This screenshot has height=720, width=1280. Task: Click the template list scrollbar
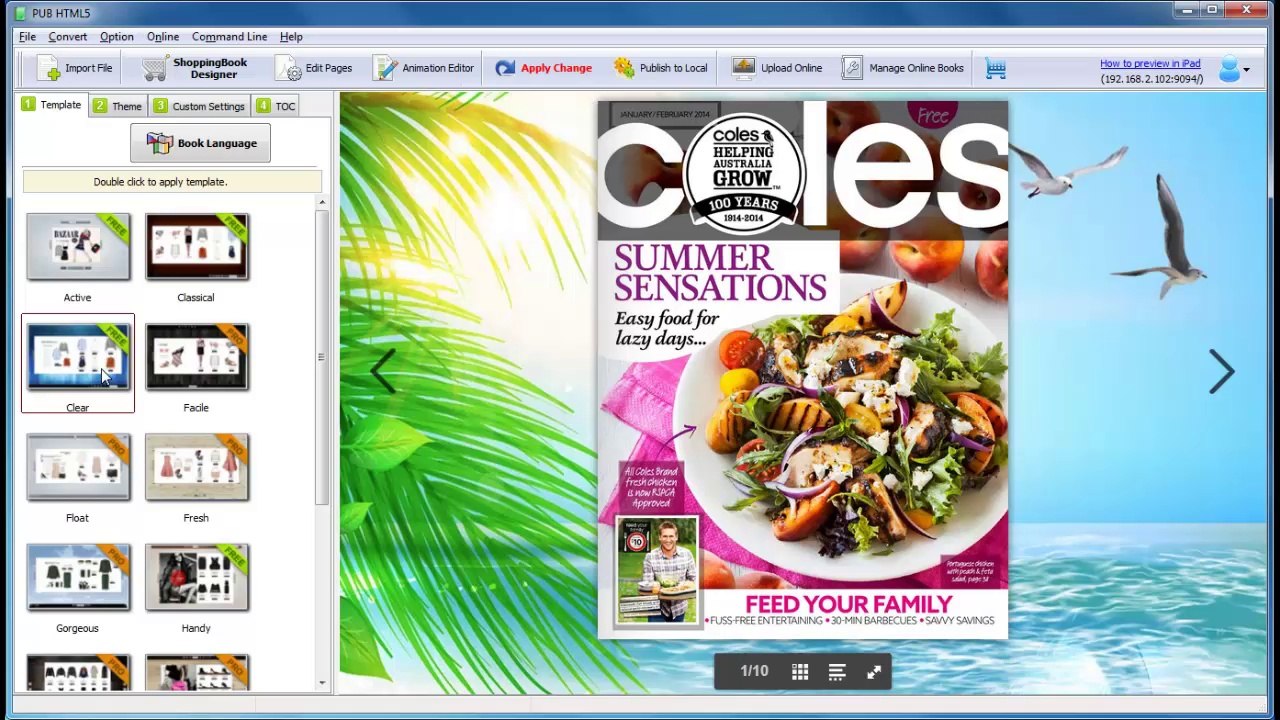[x=321, y=357]
